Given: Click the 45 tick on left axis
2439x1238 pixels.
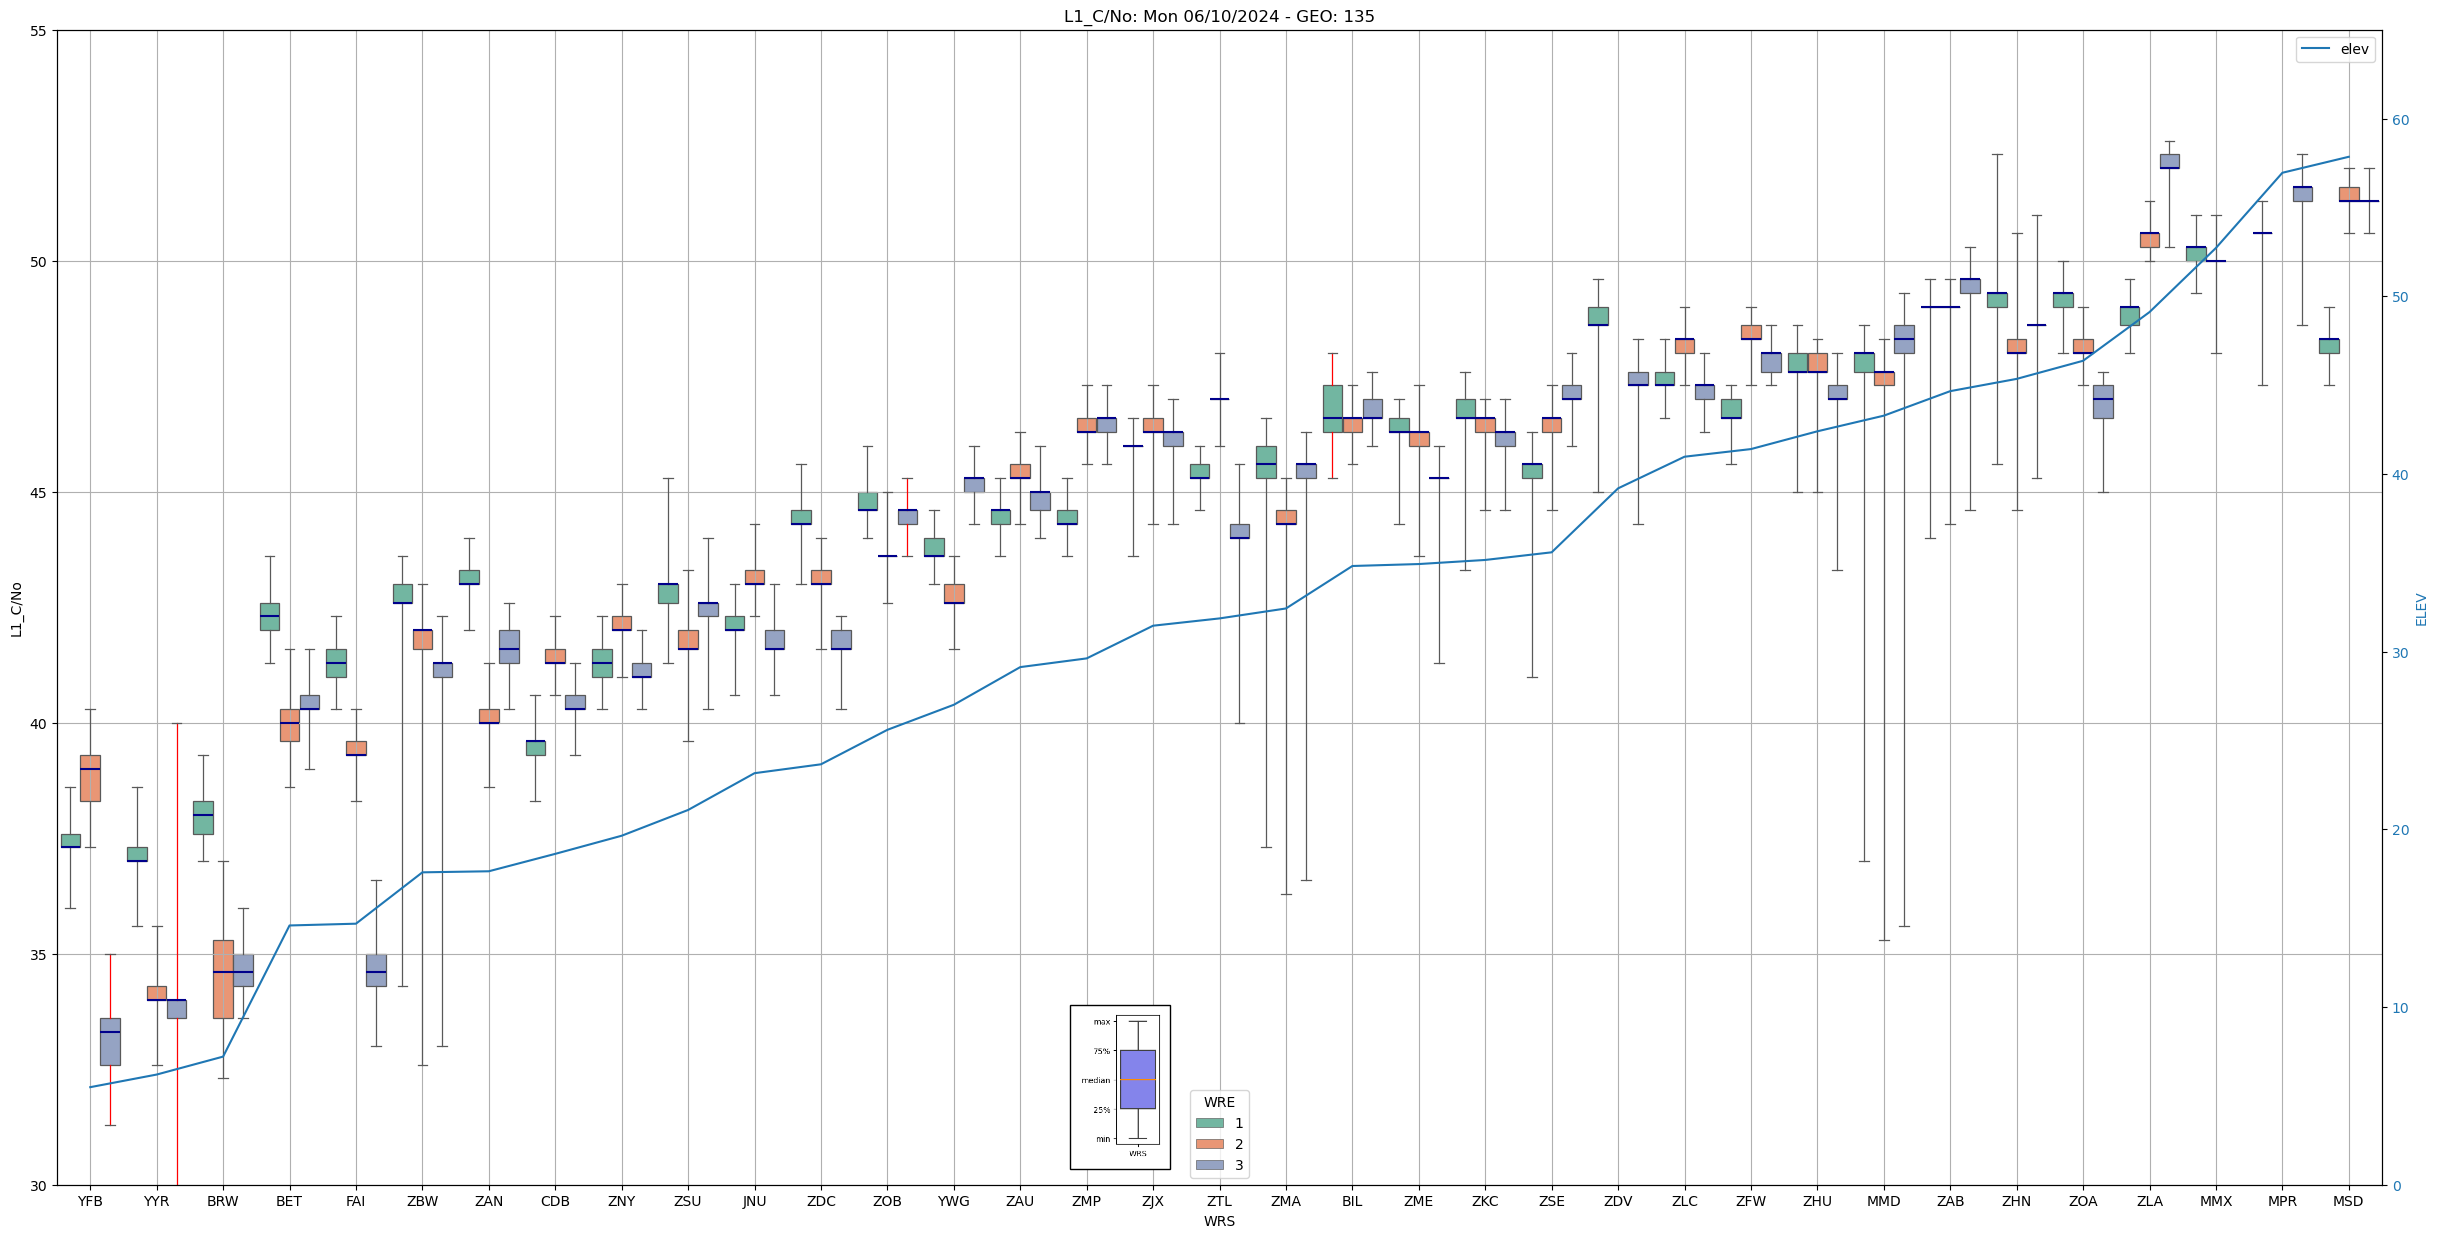Looking at the screenshot, I should click(x=40, y=493).
